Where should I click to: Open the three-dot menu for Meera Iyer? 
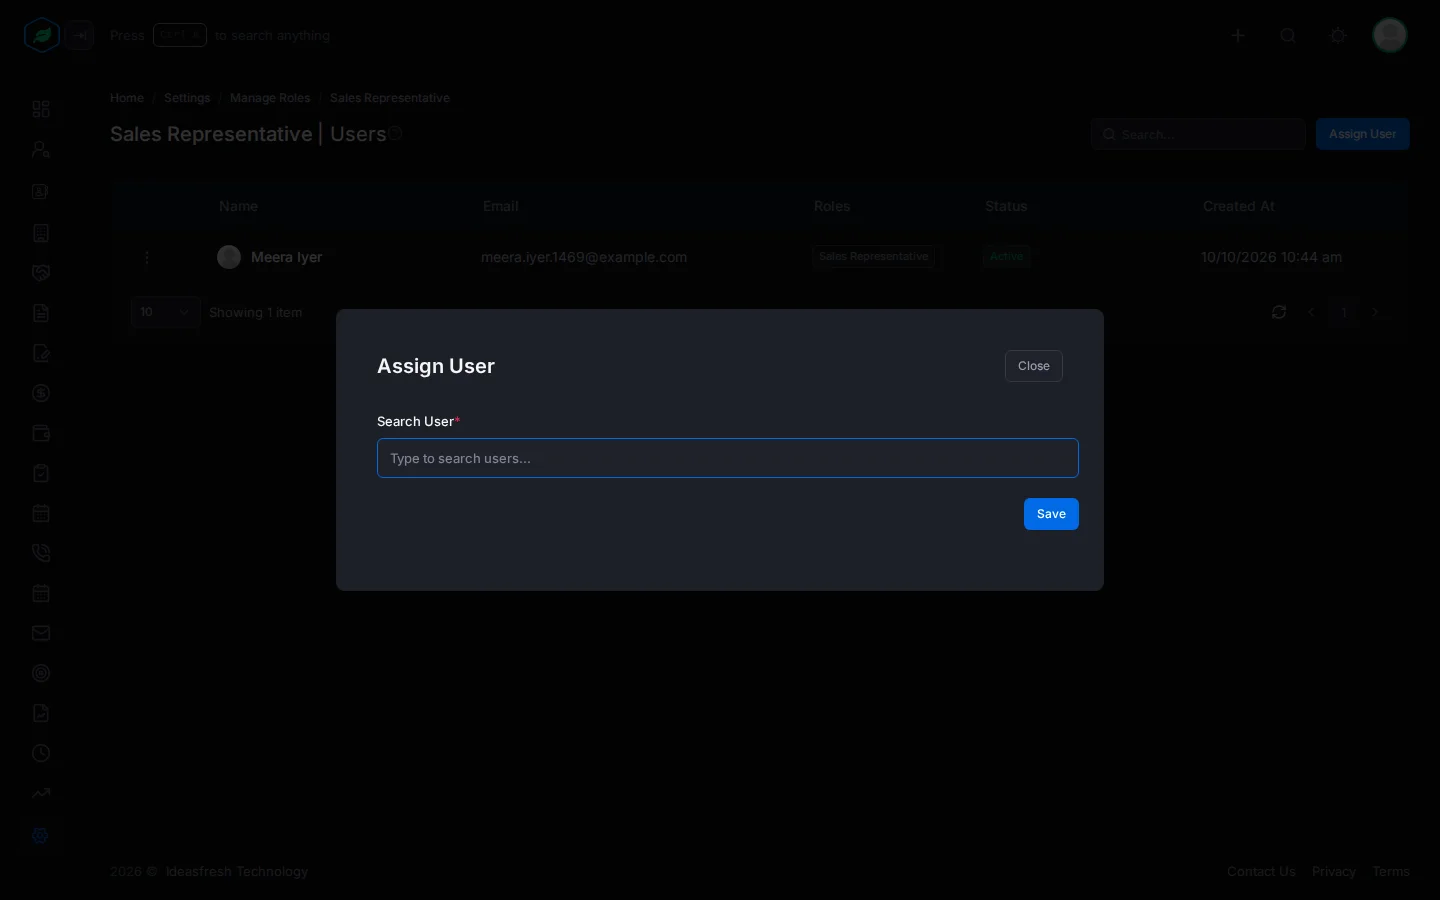147,257
